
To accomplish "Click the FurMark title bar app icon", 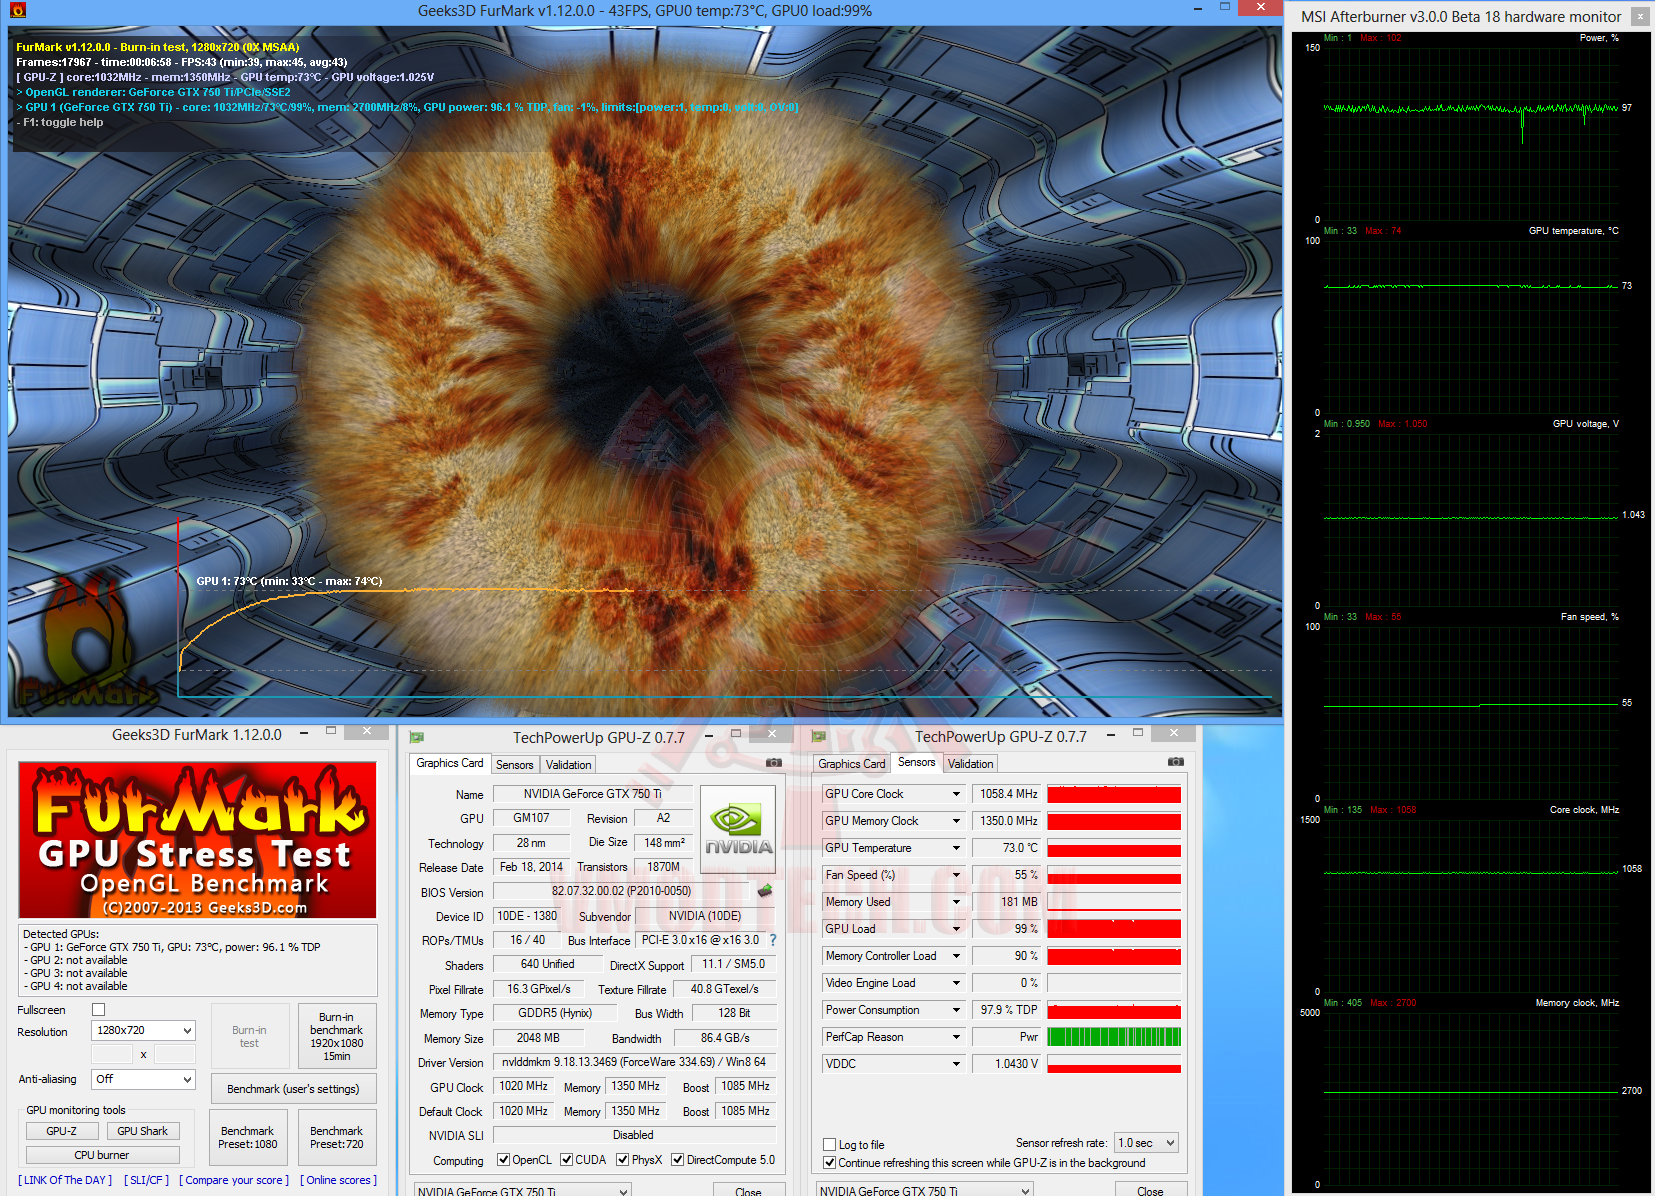I will (17, 10).
